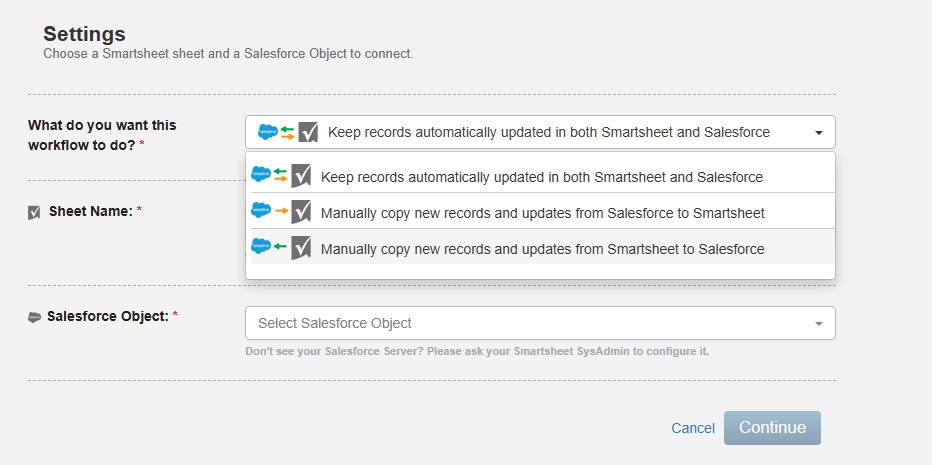Click Smartsheet checkmark icon in second dropdown option

pyautogui.click(x=301, y=212)
